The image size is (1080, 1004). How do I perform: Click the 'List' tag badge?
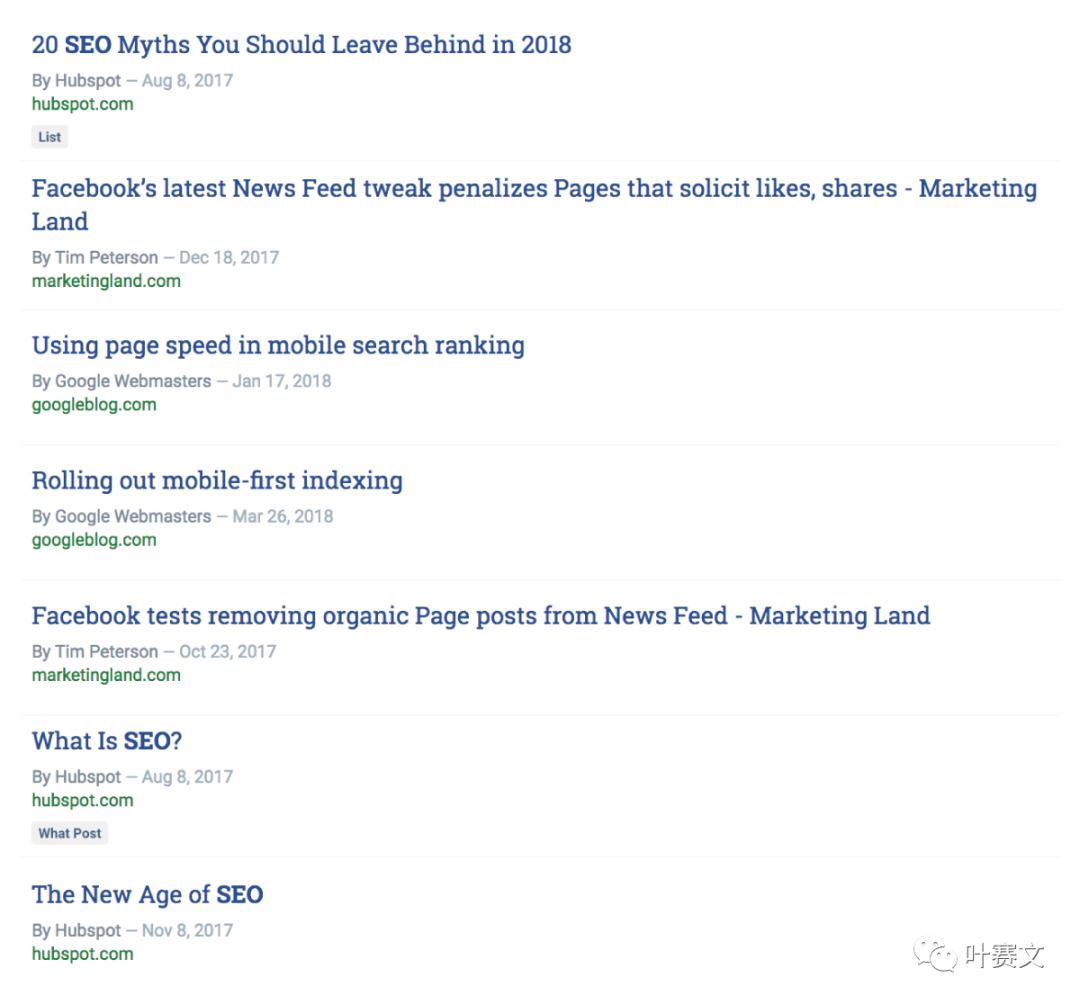coord(50,137)
